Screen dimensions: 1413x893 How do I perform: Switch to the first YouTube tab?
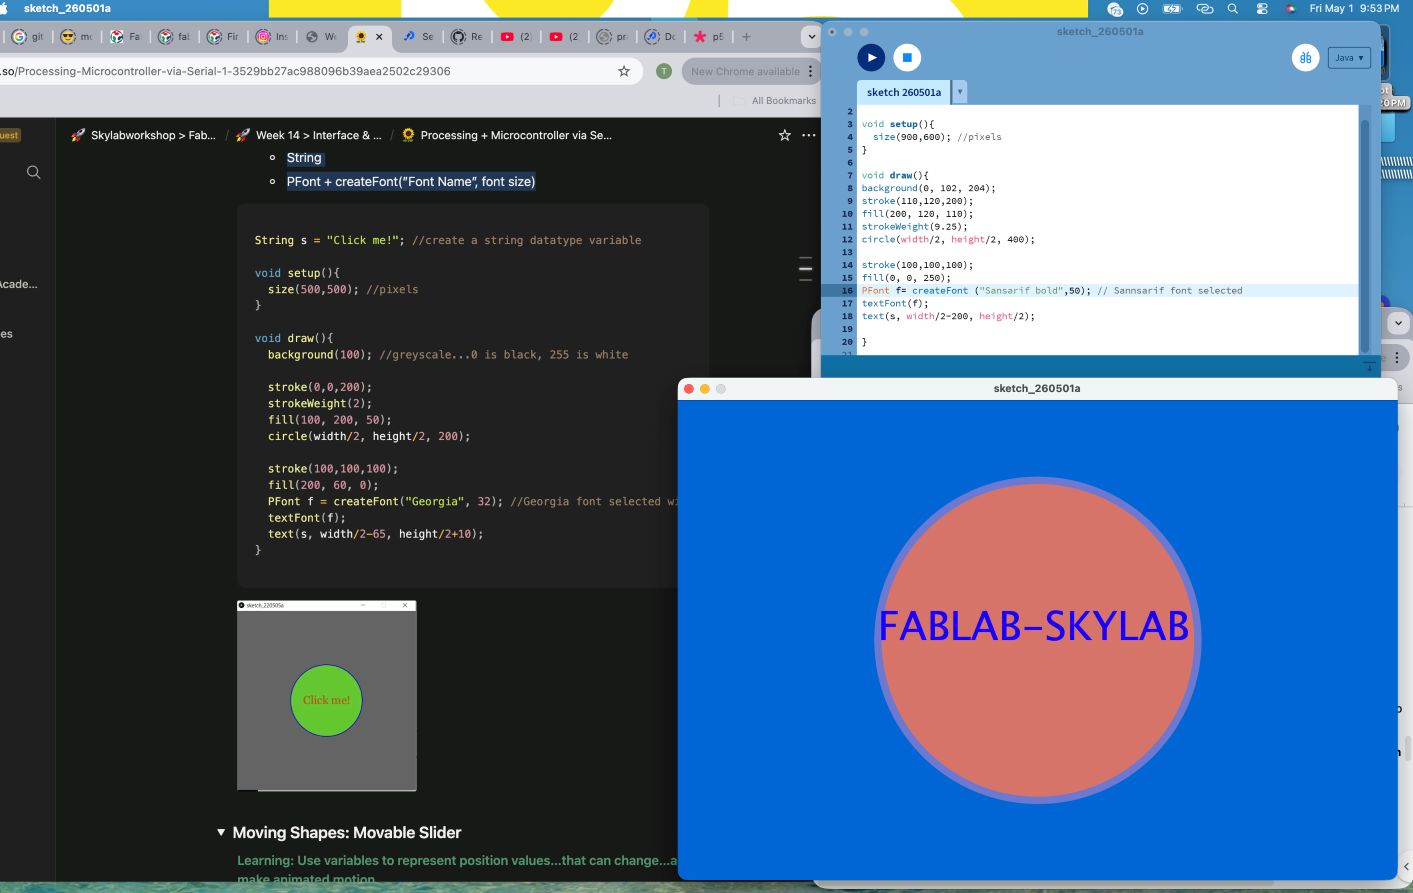click(516, 37)
